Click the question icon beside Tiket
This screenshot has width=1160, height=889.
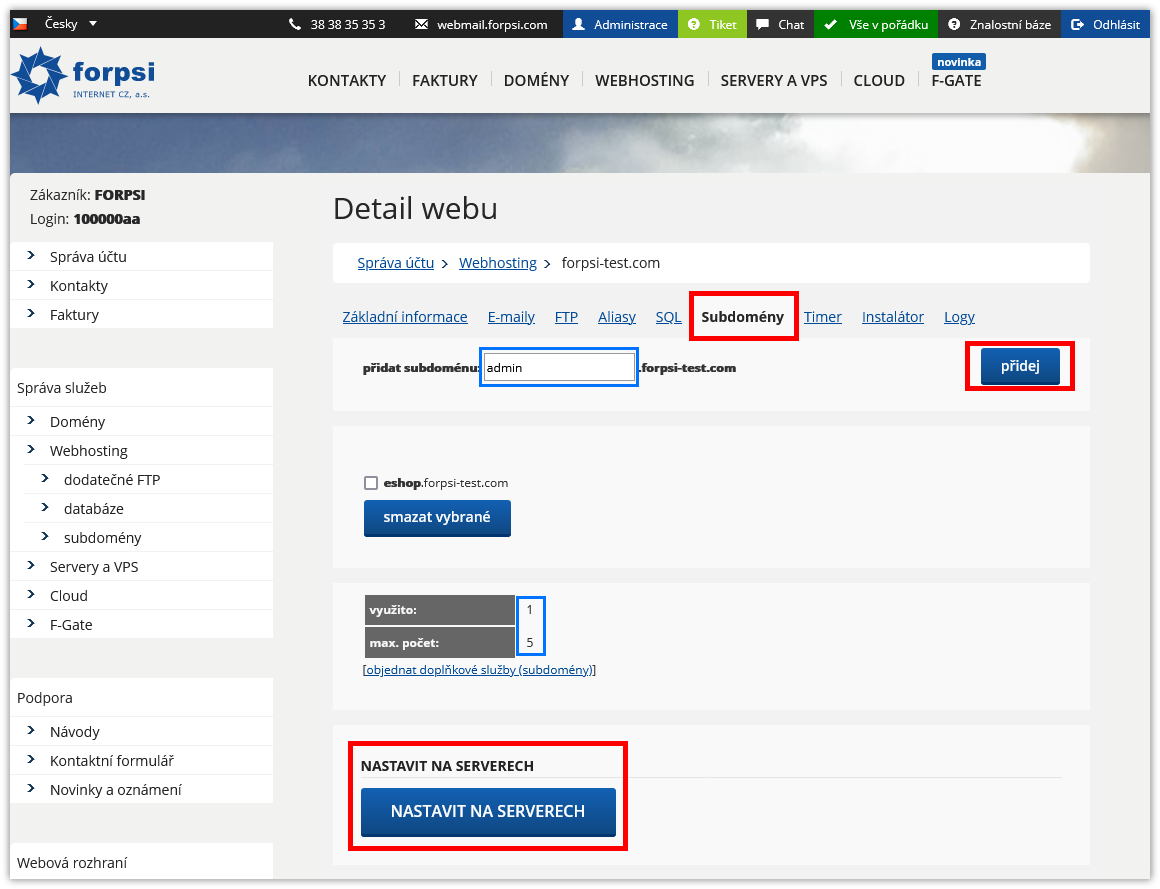coord(694,24)
